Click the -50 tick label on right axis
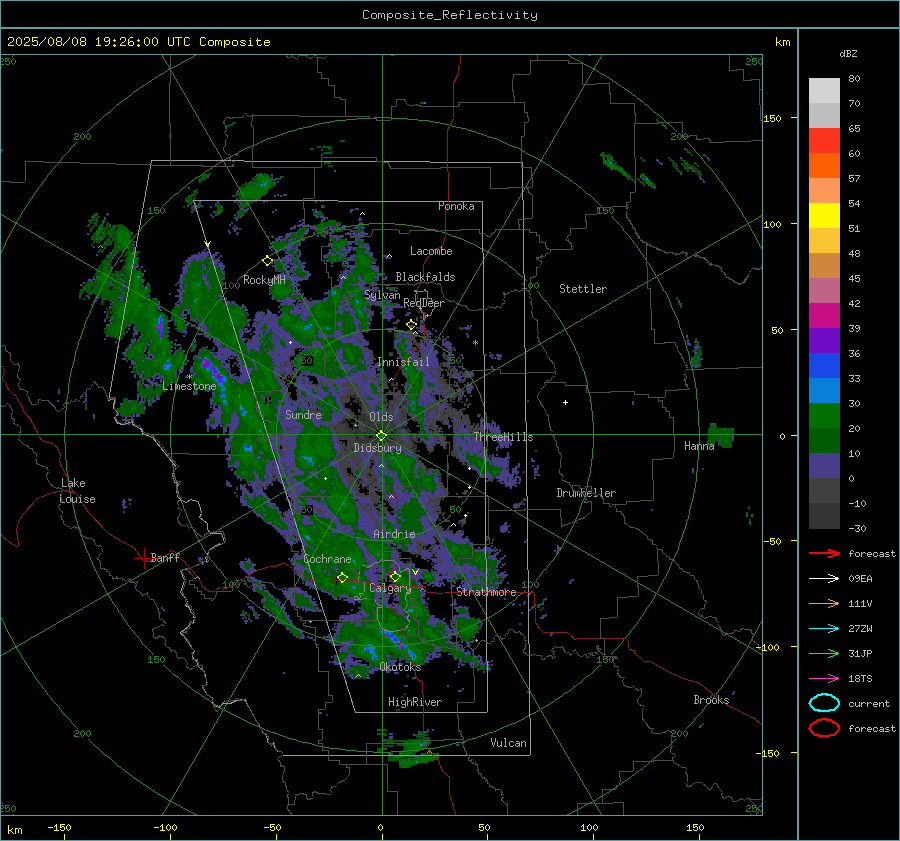The width and height of the screenshot is (900, 841). coord(771,541)
